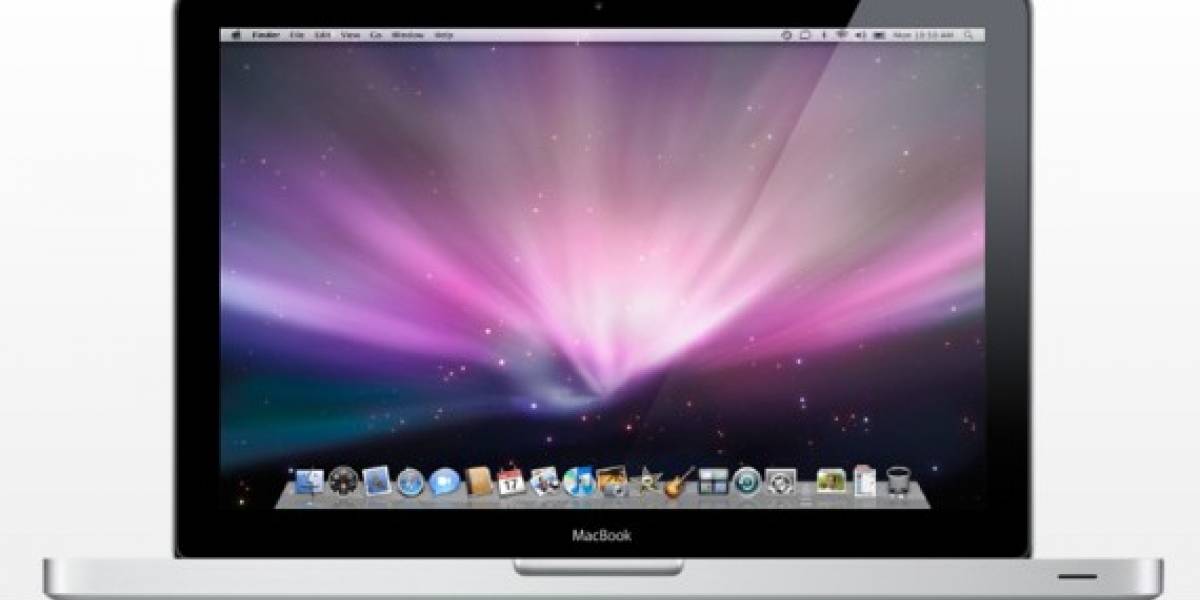This screenshot has height=600, width=1200.
Task: Launch iPhoto from the Dock
Action: (x=612, y=482)
